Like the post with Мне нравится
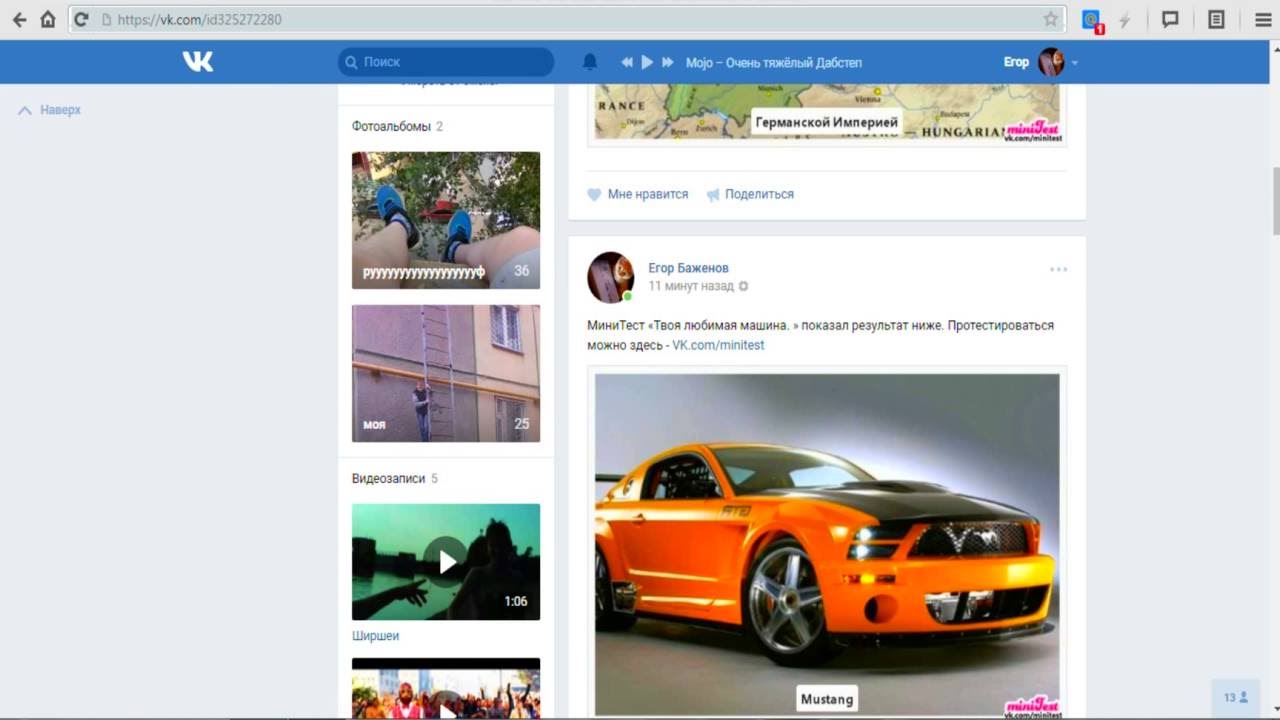1280x720 pixels. coord(638,194)
